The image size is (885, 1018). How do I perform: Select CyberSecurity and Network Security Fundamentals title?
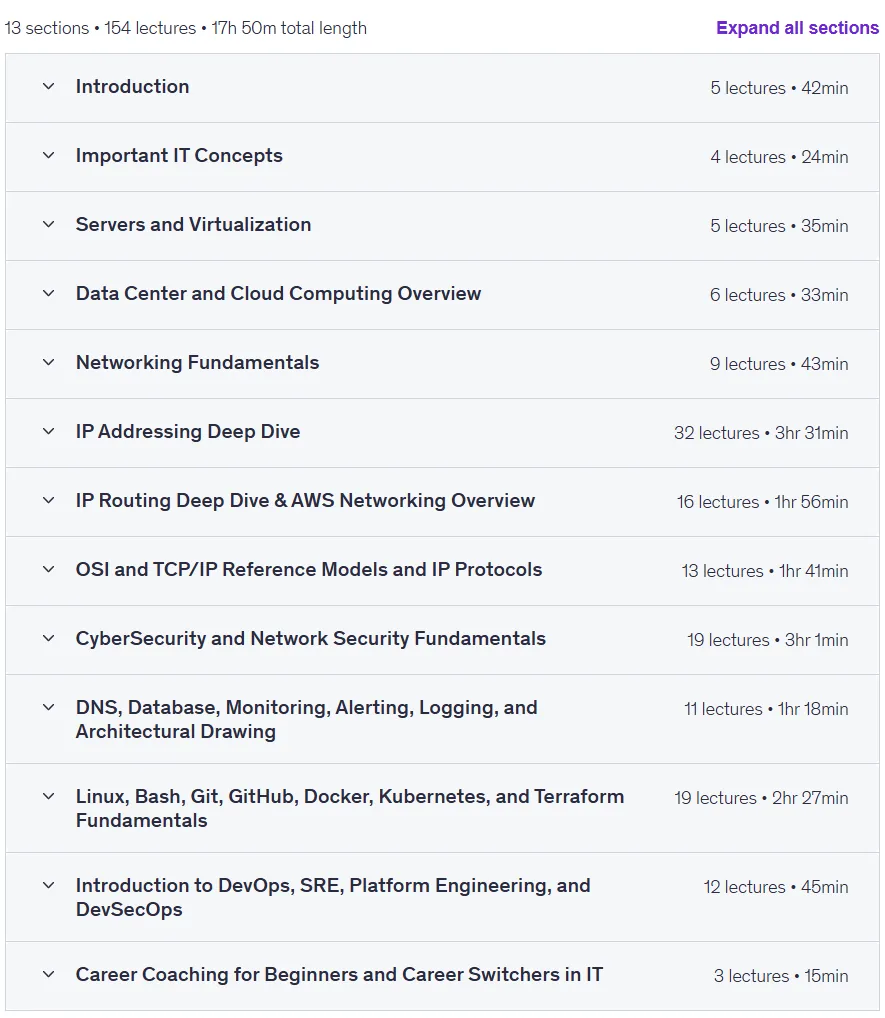pyautogui.click(x=310, y=638)
